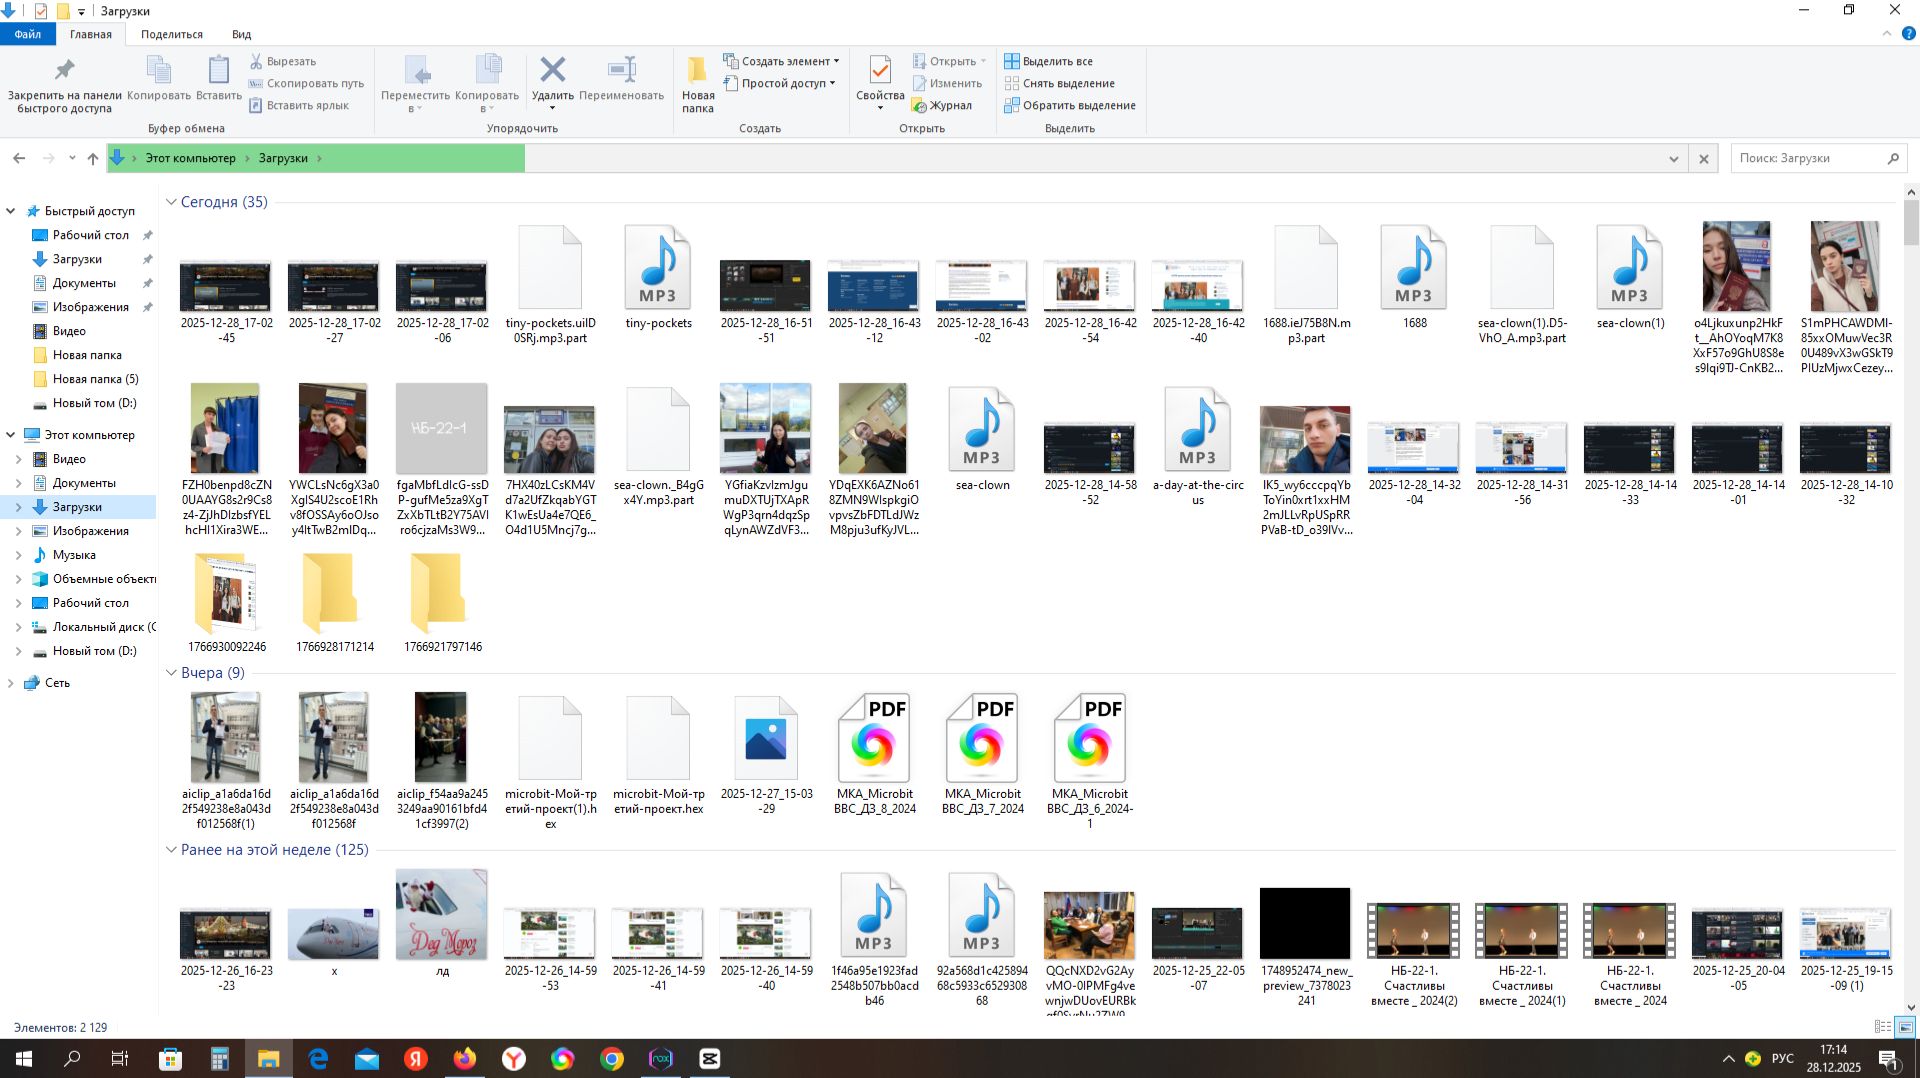Click the Переместить в button
The image size is (1920, 1078).
coord(416,84)
